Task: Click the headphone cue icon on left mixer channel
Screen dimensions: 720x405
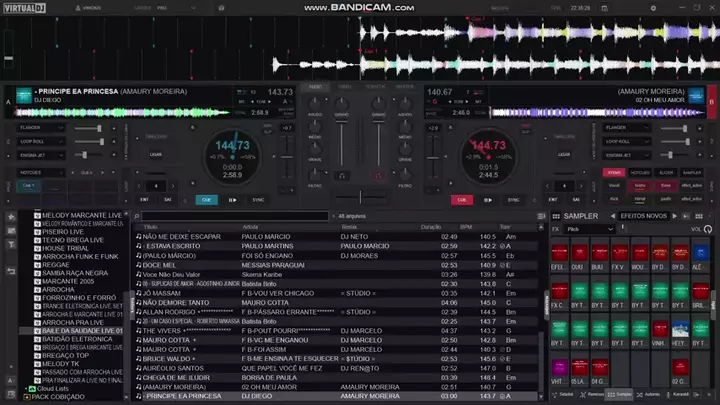Action: [x=342, y=175]
